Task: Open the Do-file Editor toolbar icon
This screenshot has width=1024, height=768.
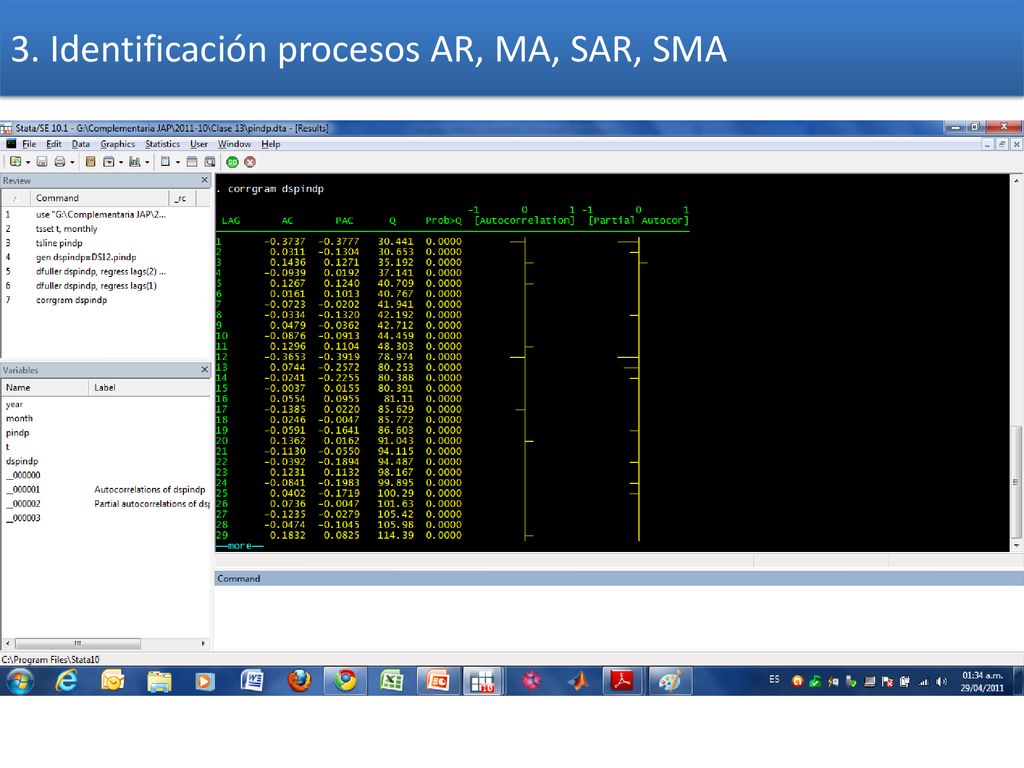Action: (165, 162)
